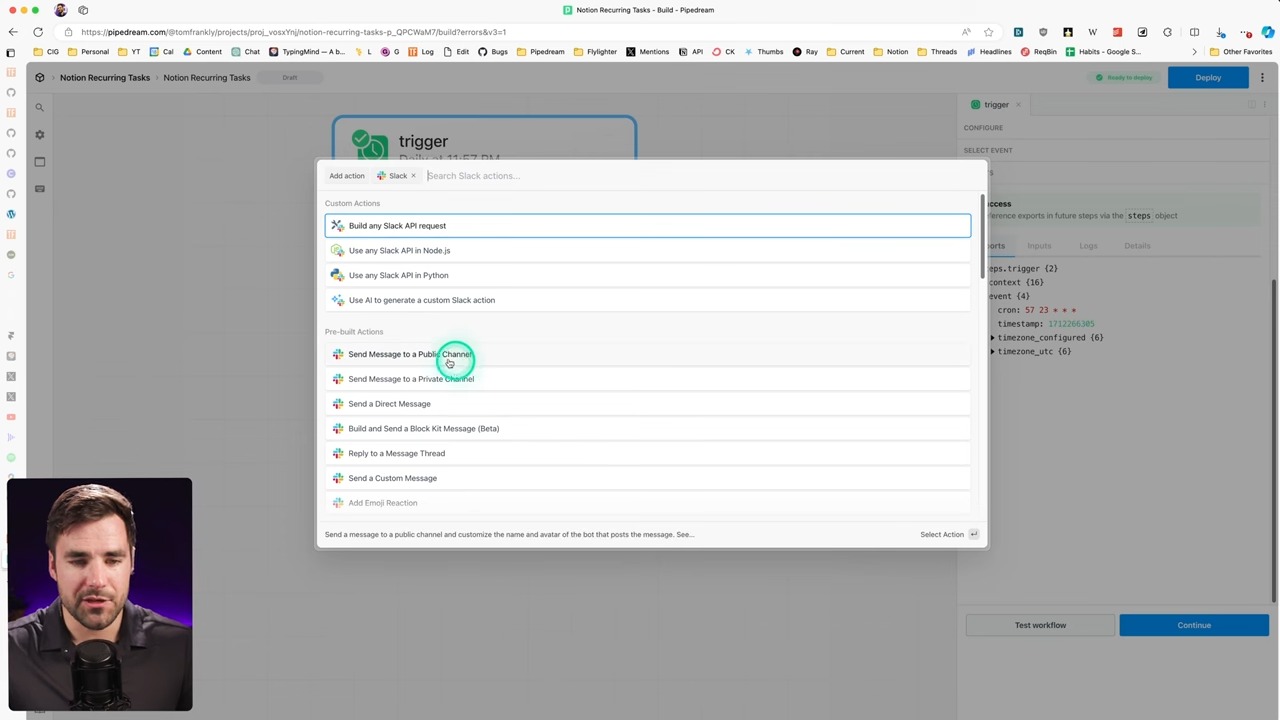Click the Test workflow button
1280x720 pixels.
[1040, 625]
